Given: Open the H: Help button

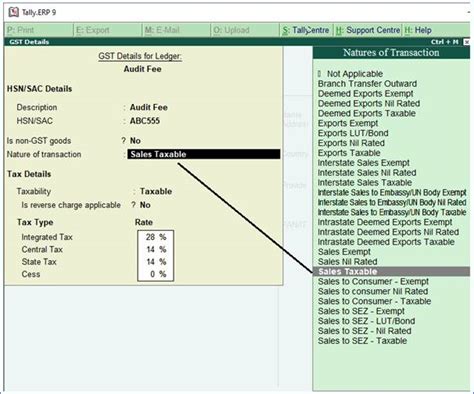Looking at the screenshot, I should (418, 30).
